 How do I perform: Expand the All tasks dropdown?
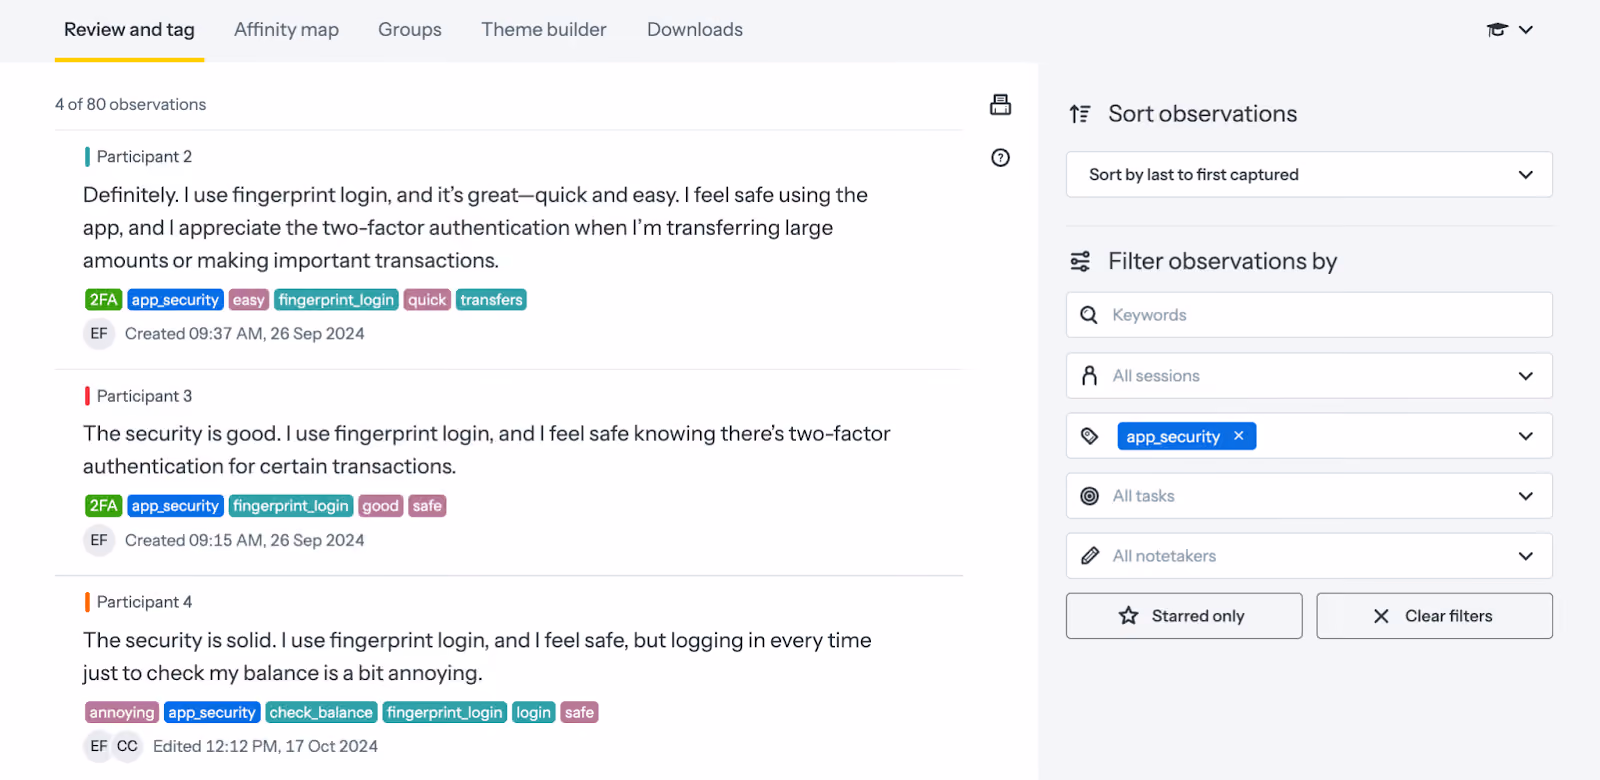tap(1309, 496)
